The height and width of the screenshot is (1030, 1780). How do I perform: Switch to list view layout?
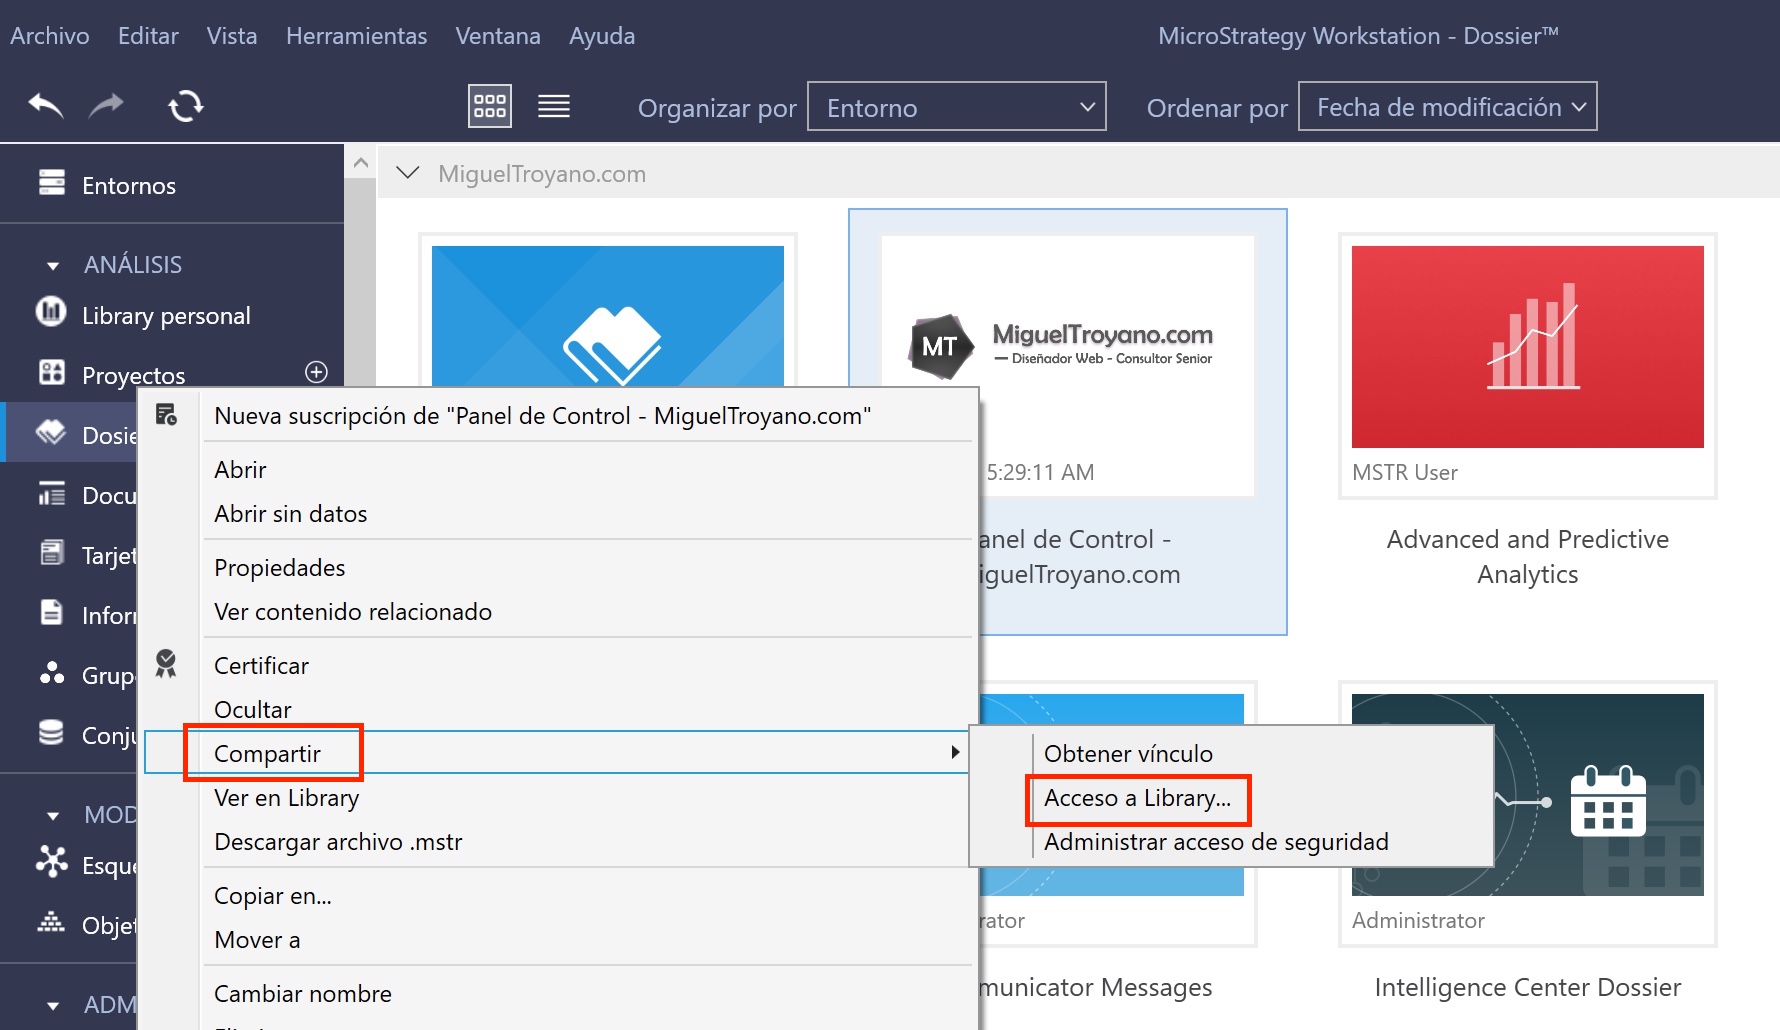pos(554,106)
